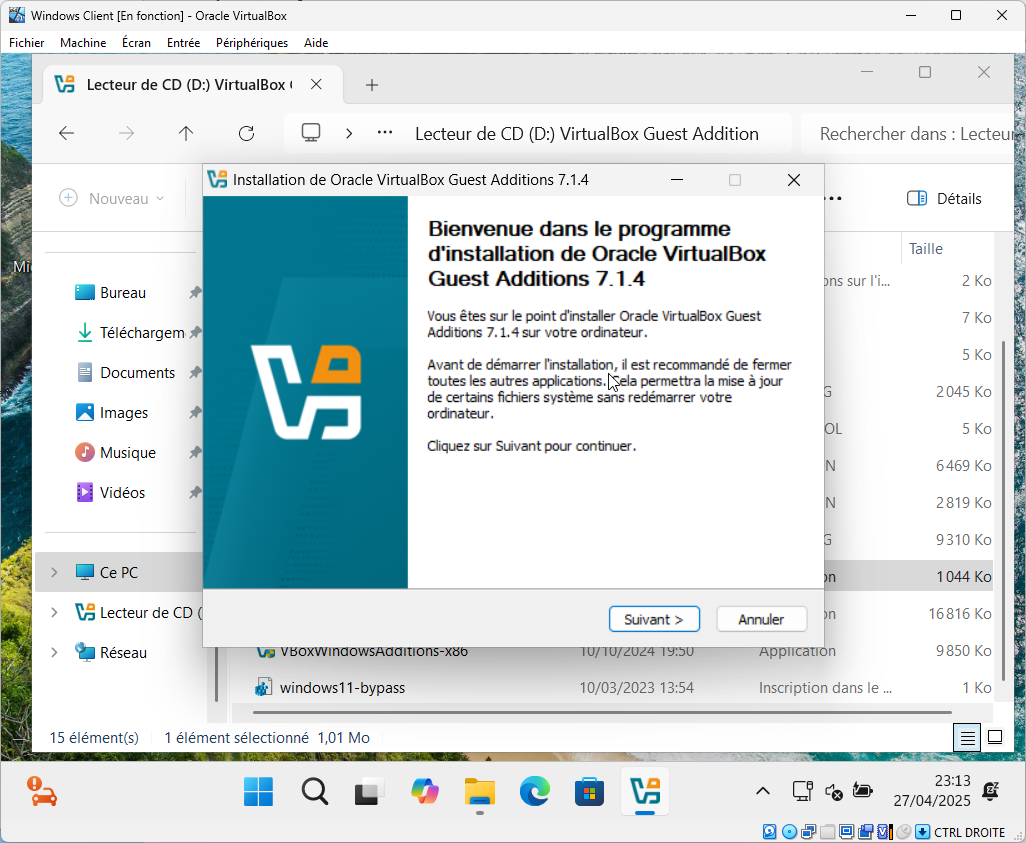Select Ce PC in the navigation pane
1026x843 pixels.
[x=118, y=572]
